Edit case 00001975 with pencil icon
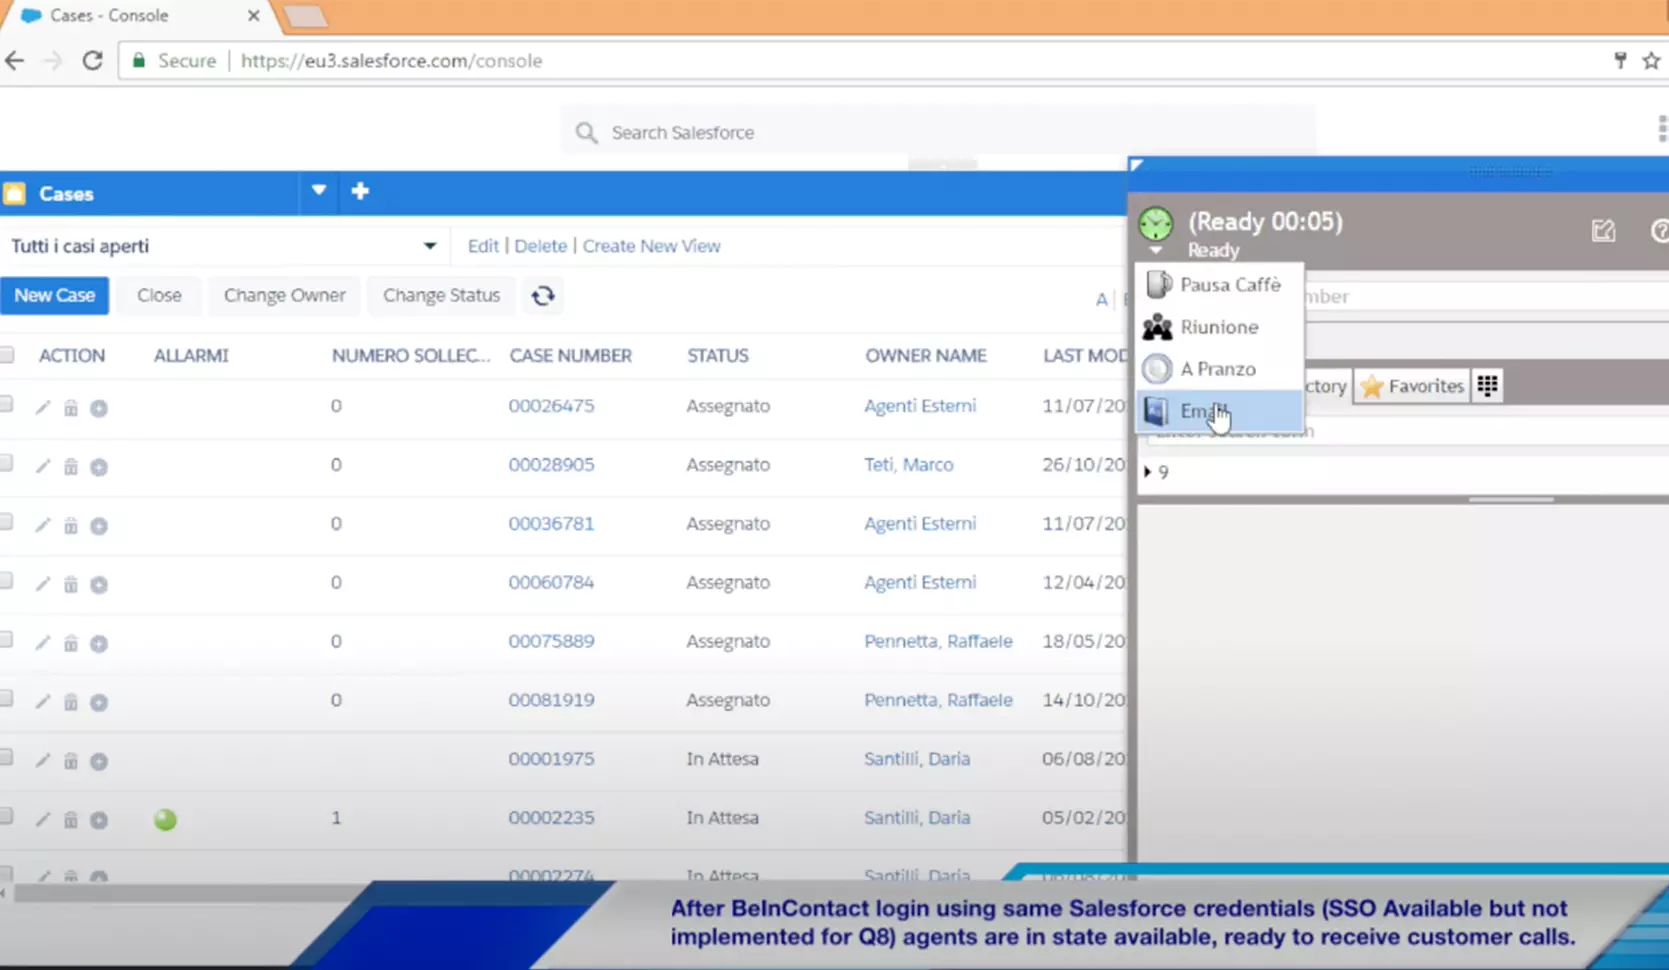Image resolution: width=1669 pixels, height=970 pixels. pos(42,761)
